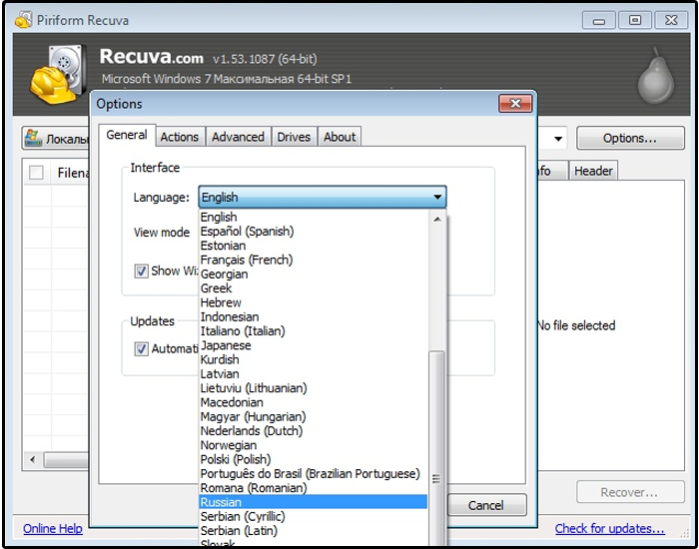Click the Piriform Recuva title bar icon

(x=23, y=20)
